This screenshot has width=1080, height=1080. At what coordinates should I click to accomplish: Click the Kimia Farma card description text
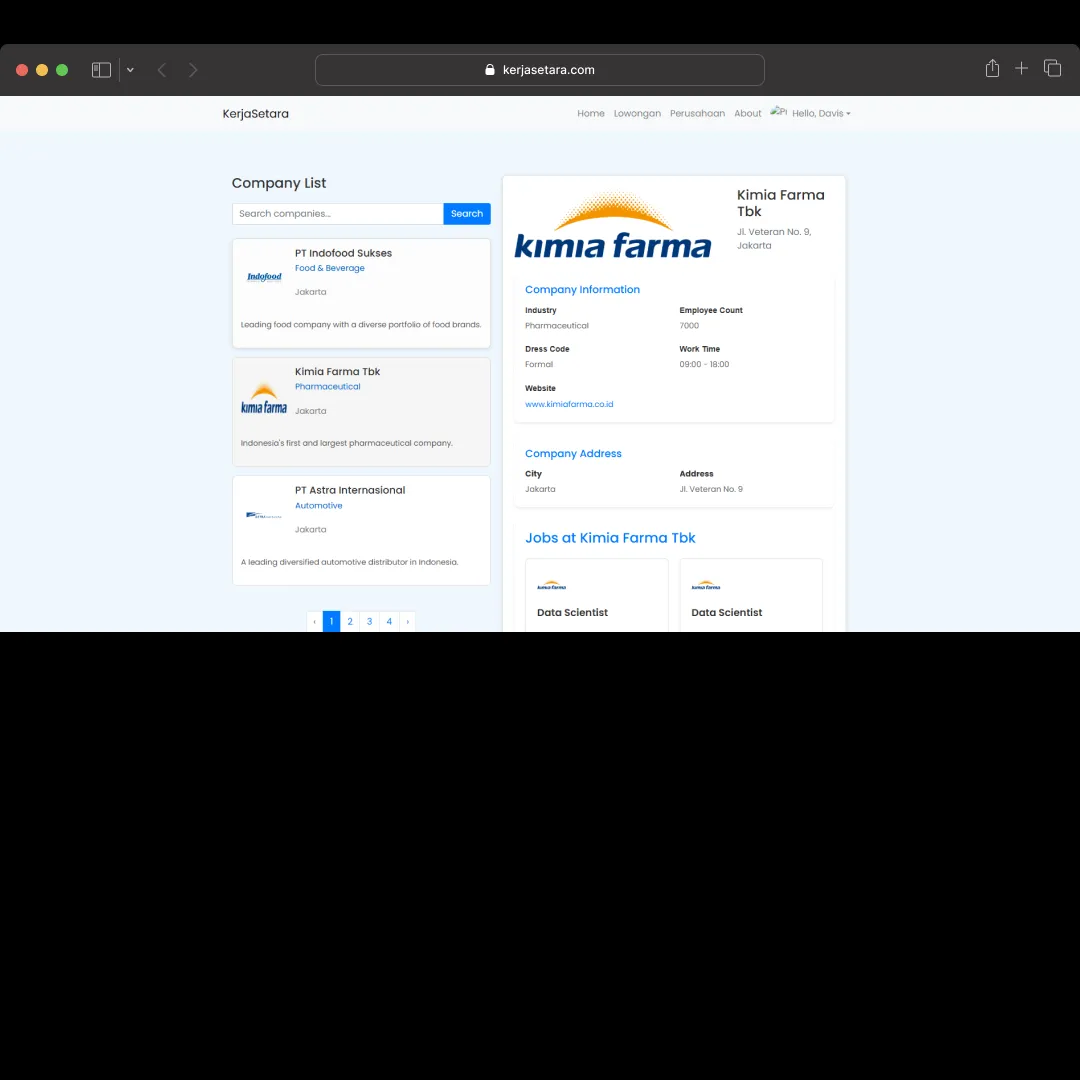coord(346,443)
